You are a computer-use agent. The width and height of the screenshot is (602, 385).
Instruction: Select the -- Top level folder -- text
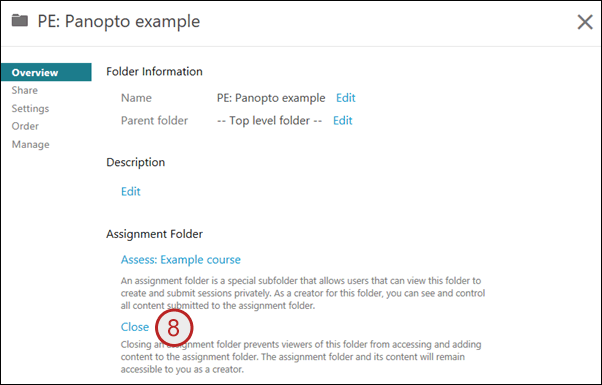pos(270,121)
